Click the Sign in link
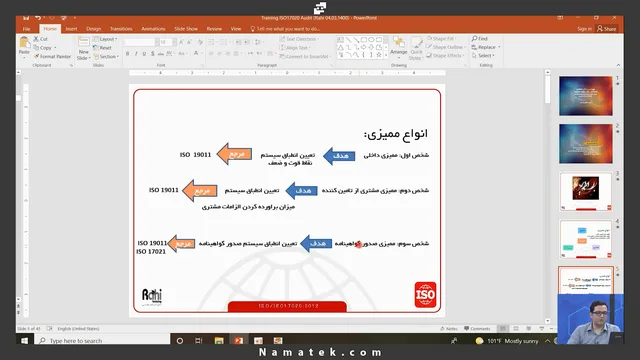This screenshot has width=640, height=360. 584,29
